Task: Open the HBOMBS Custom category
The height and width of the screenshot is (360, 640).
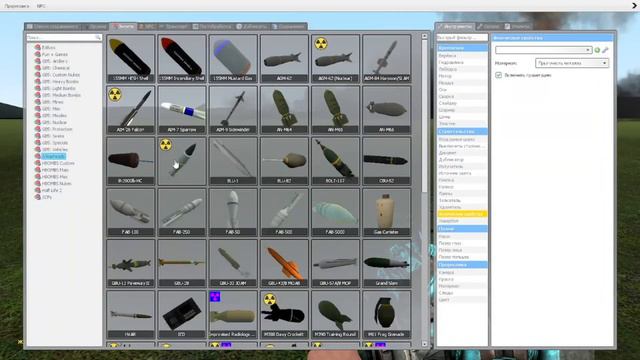Action: click(x=58, y=163)
